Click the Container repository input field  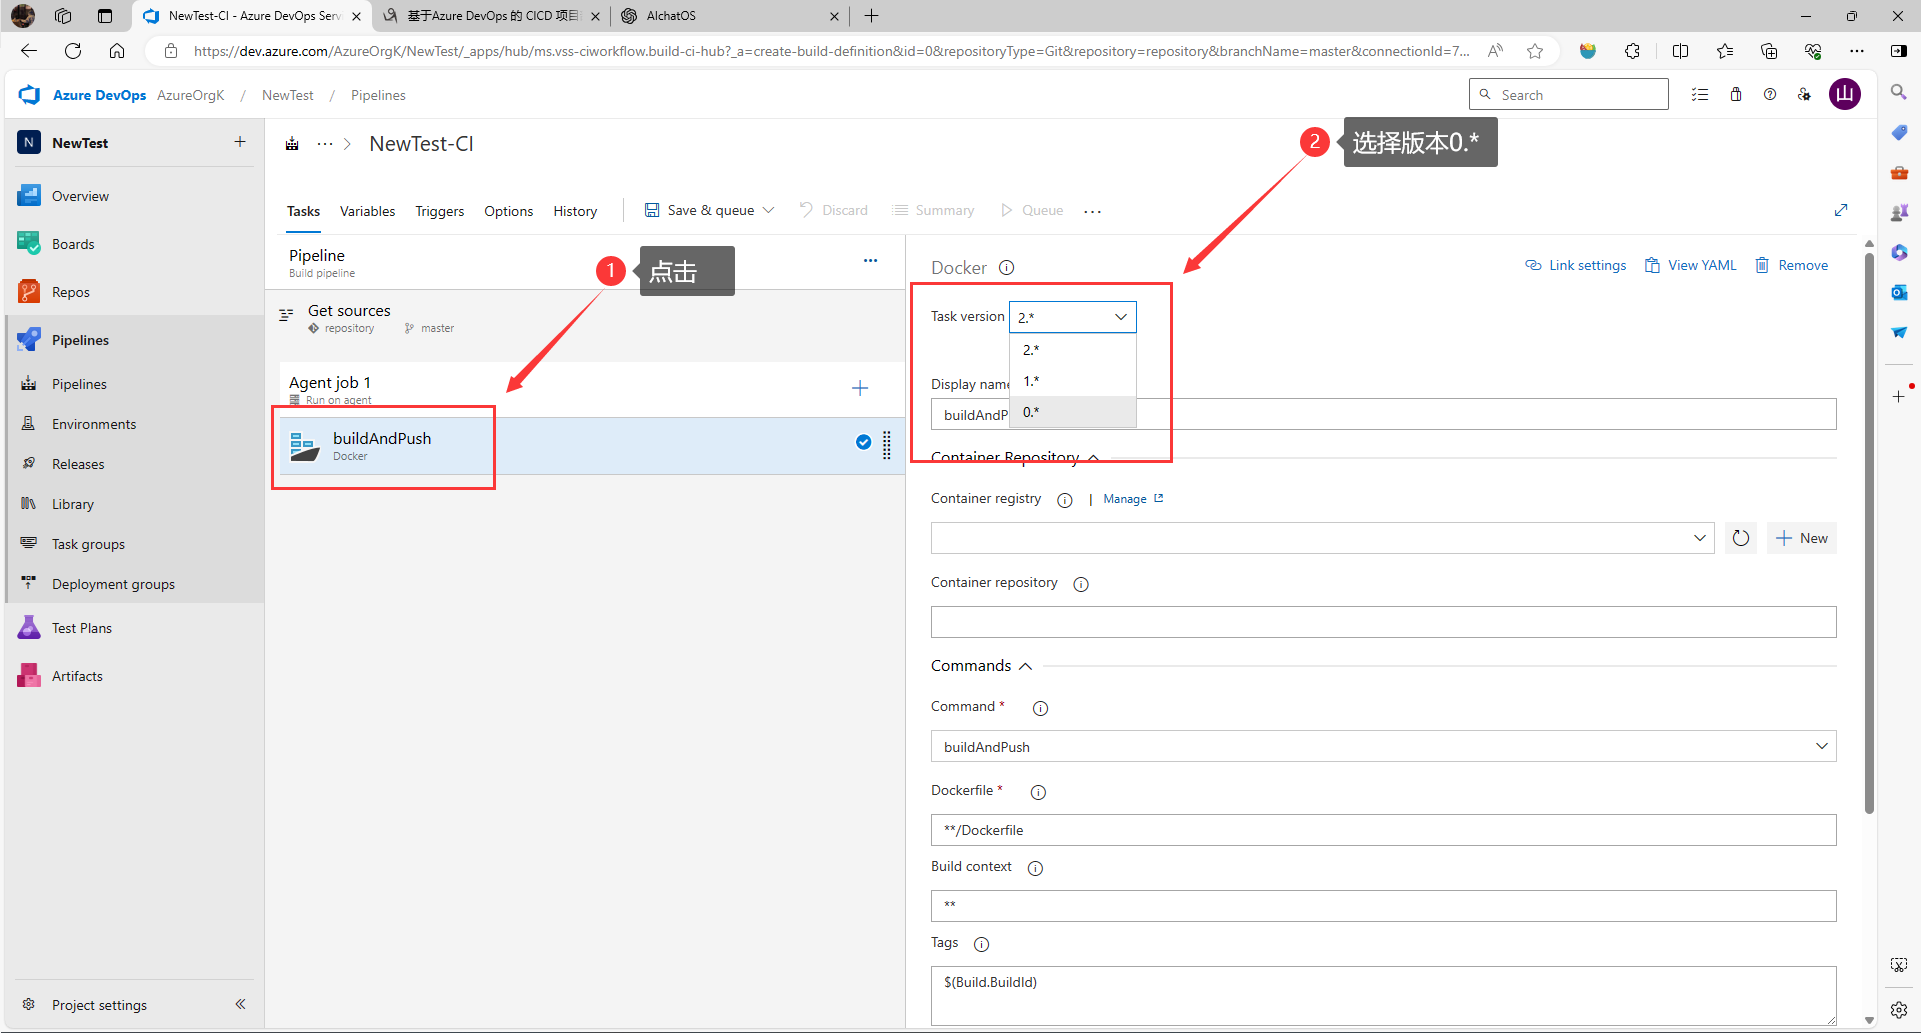coord(1384,622)
